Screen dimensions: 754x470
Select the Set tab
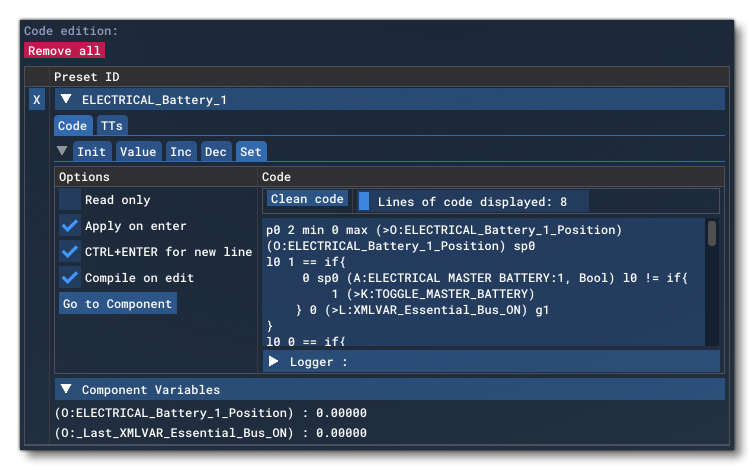click(x=251, y=152)
